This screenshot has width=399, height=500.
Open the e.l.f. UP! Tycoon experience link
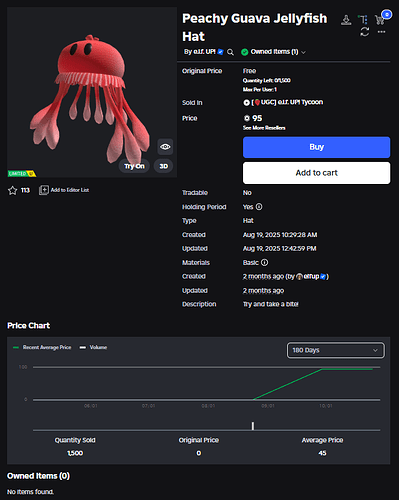[x=287, y=102]
